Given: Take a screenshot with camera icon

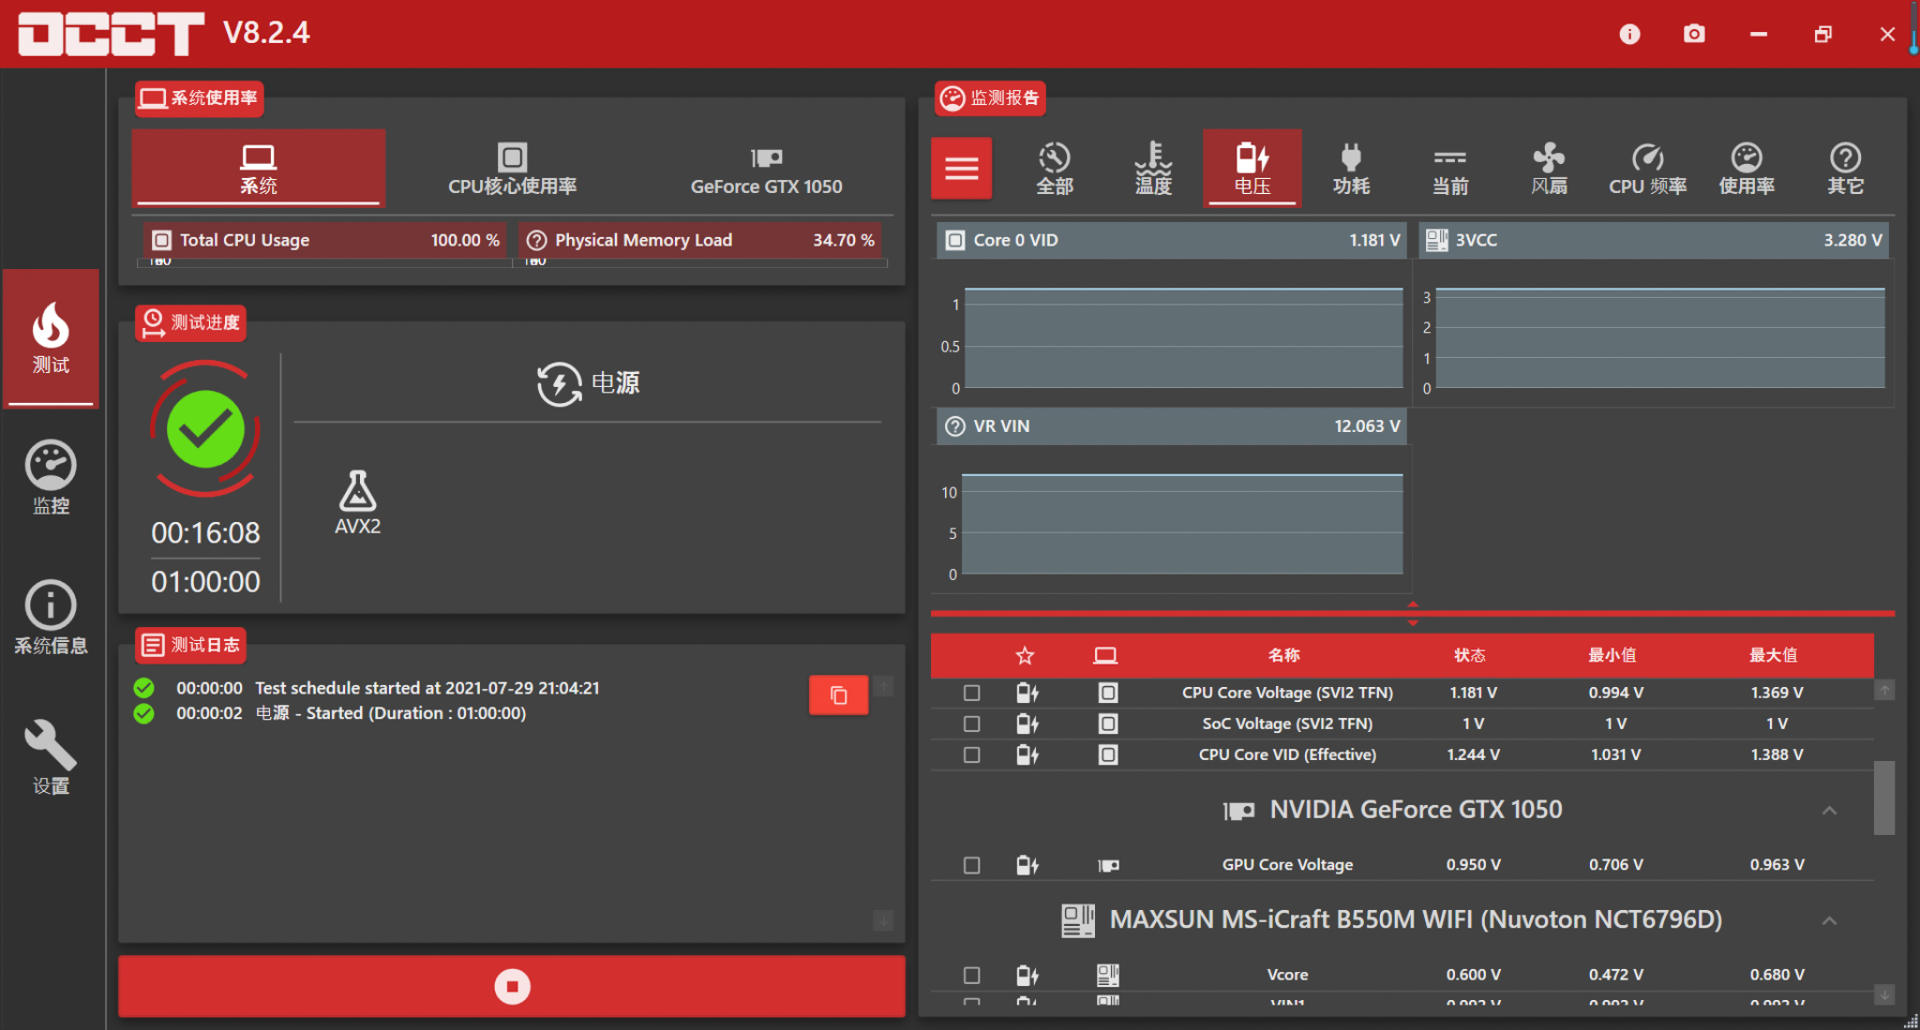Looking at the screenshot, I should point(1694,34).
